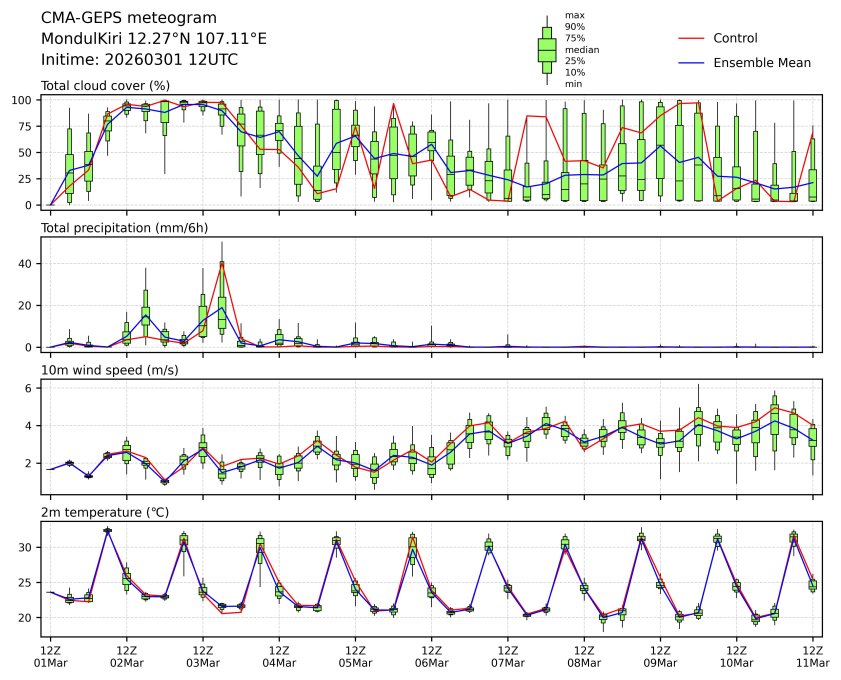The width and height of the screenshot is (841, 680).
Task: Click the 12Z 11Mar time axis label
Action: point(811,655)
